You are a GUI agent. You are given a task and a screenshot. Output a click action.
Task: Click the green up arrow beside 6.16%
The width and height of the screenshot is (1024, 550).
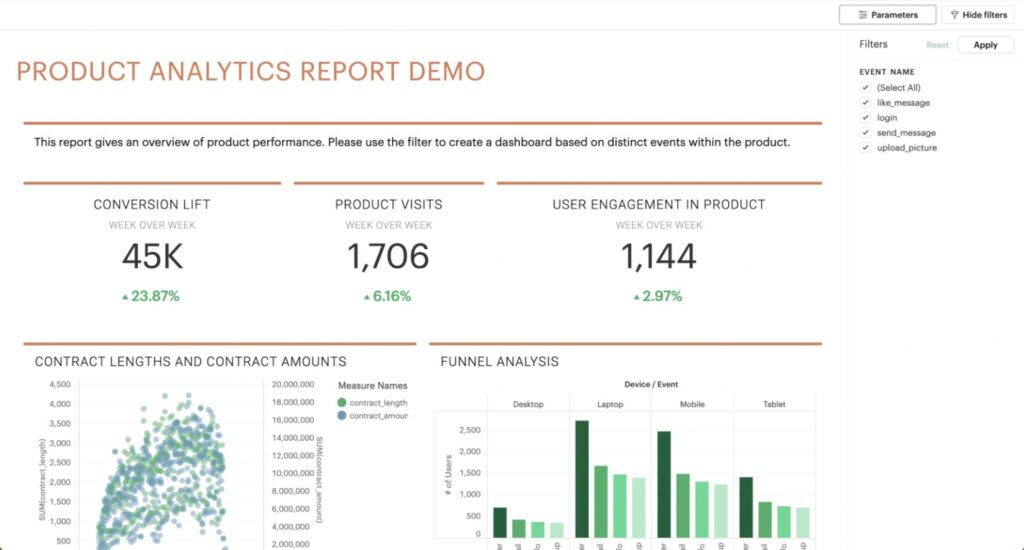pos(367,297)
